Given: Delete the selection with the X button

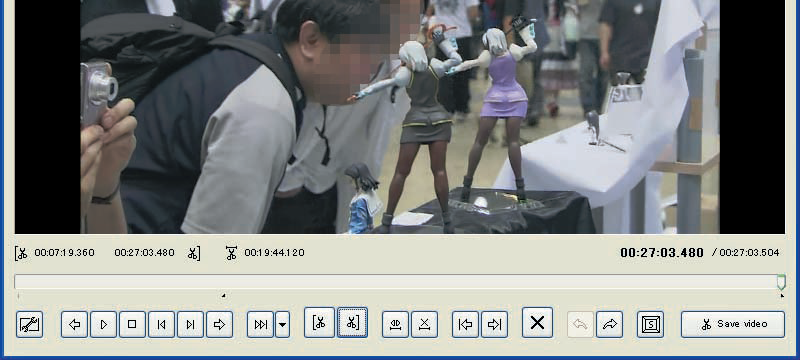Looking at the screenshot, I should (537, 322).
